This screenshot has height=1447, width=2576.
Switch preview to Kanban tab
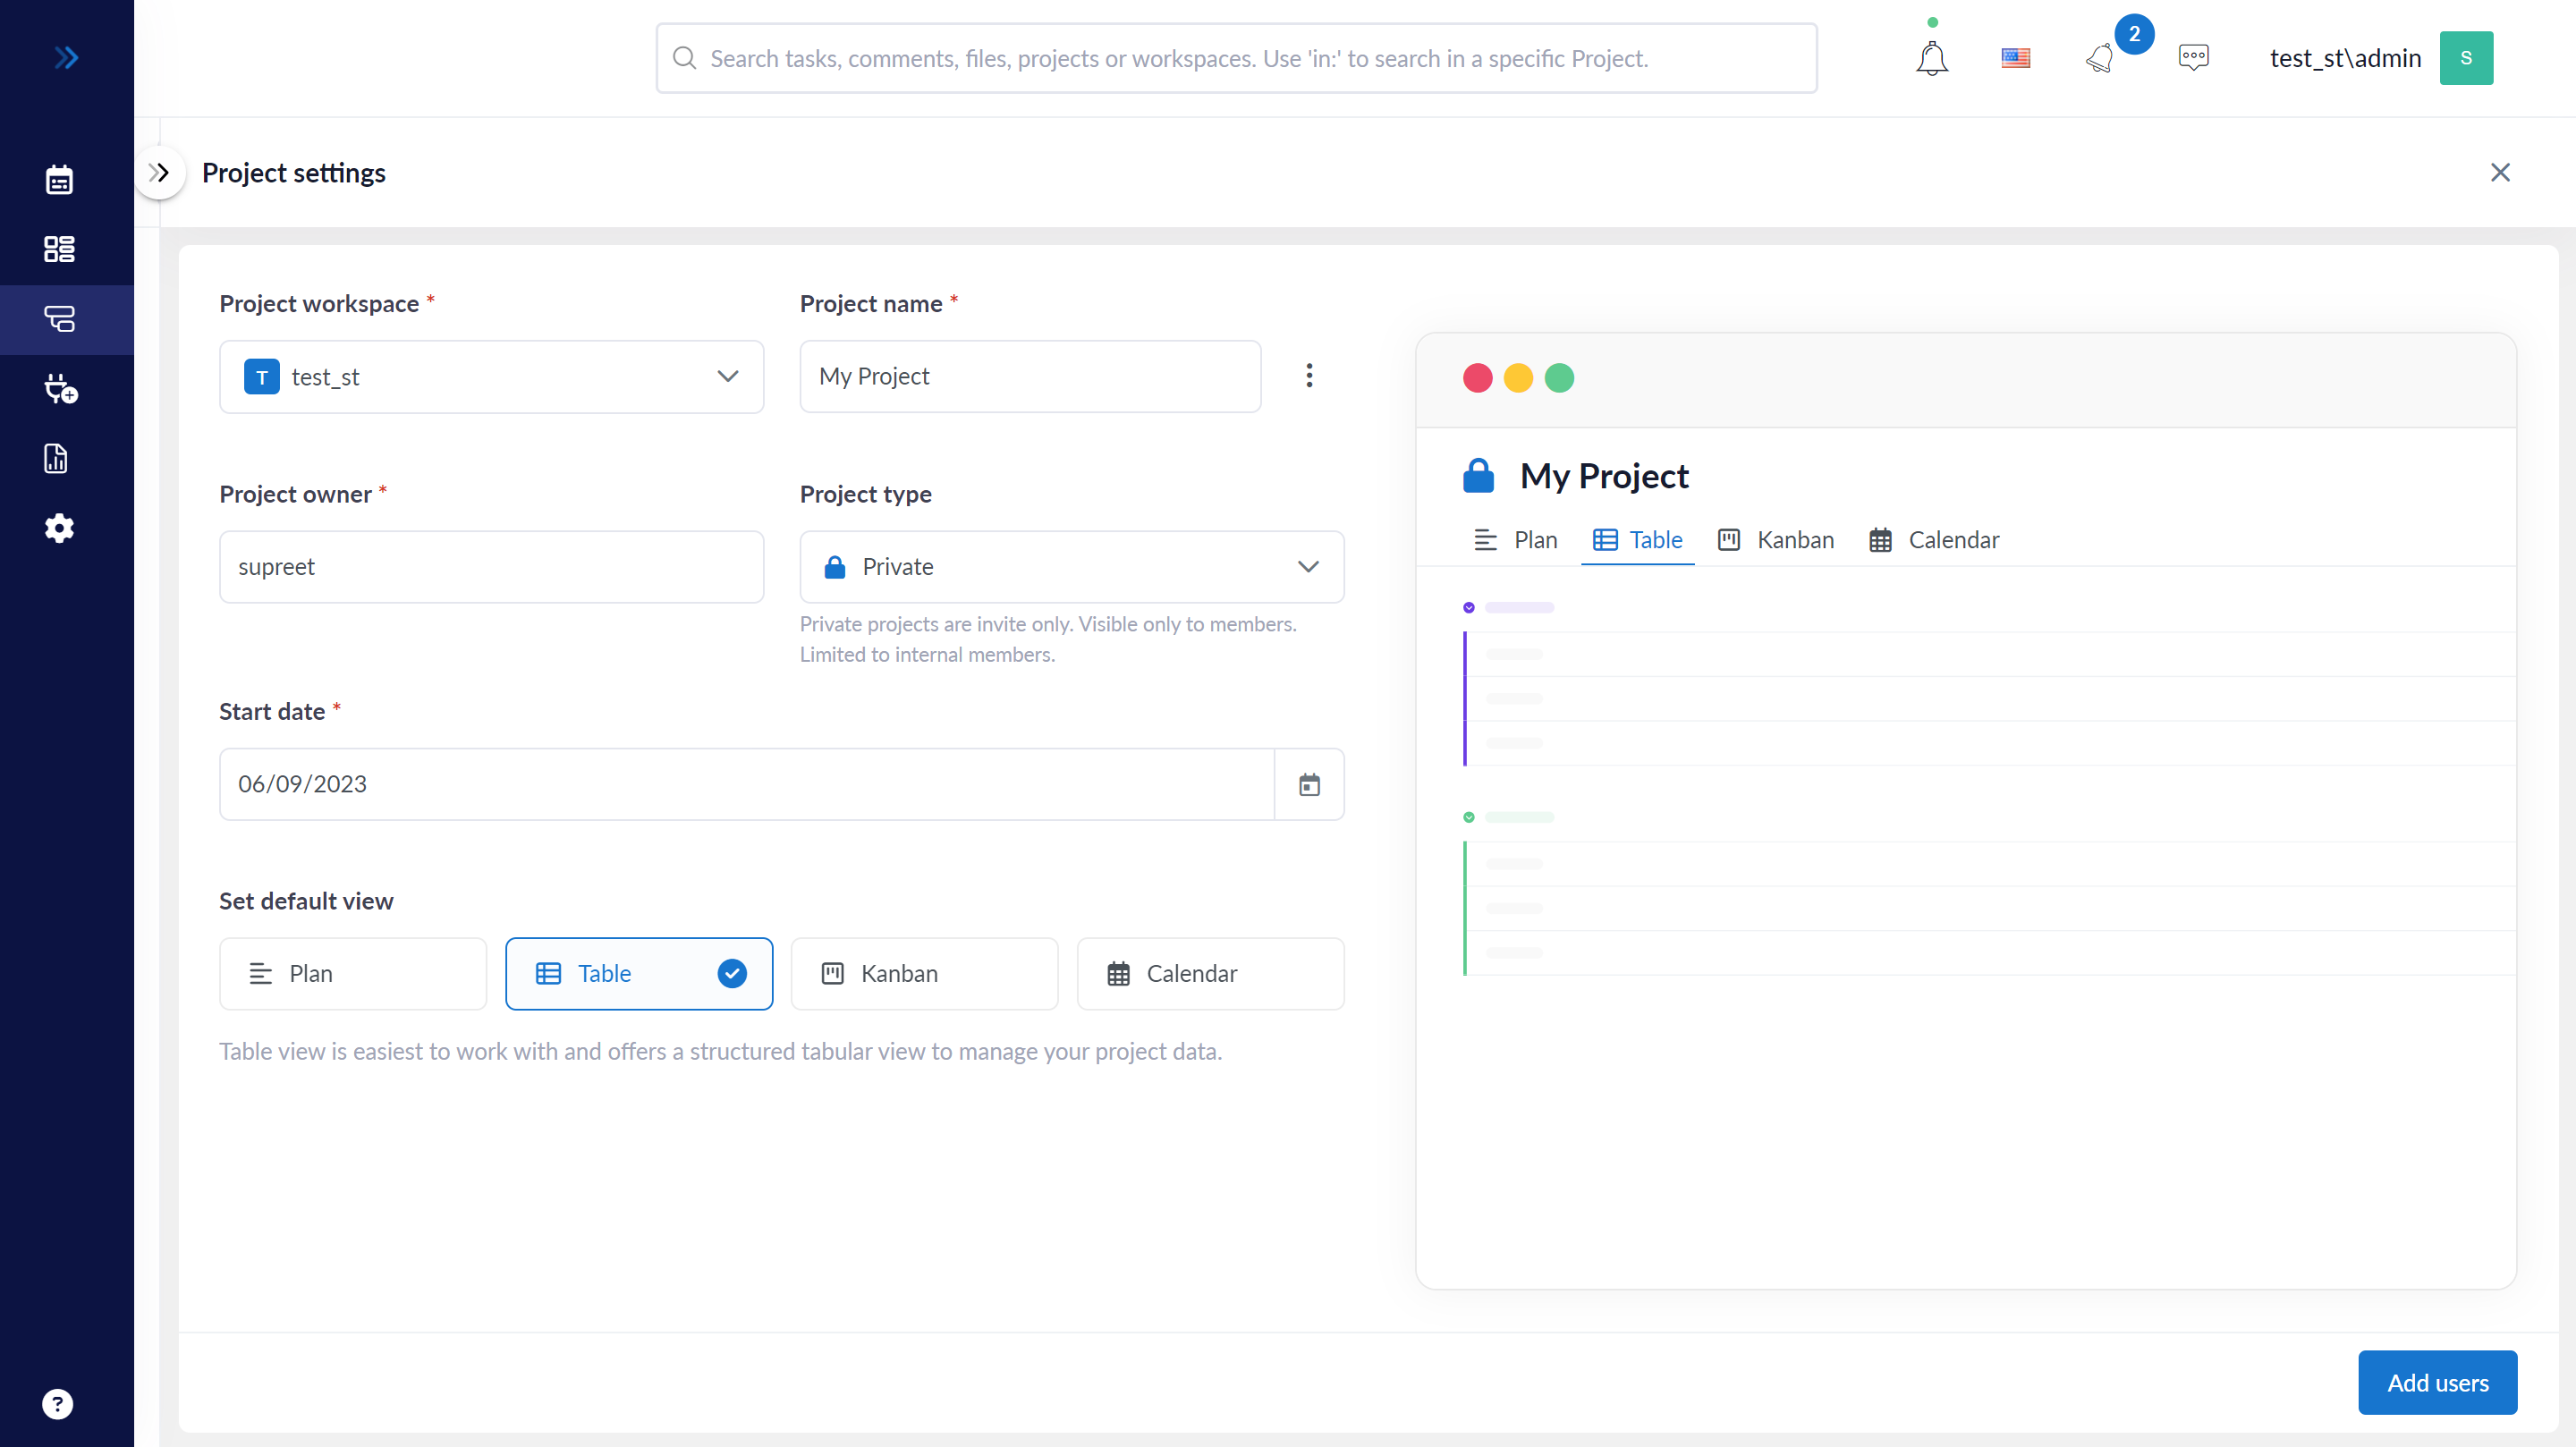[x=1776, y=540]
